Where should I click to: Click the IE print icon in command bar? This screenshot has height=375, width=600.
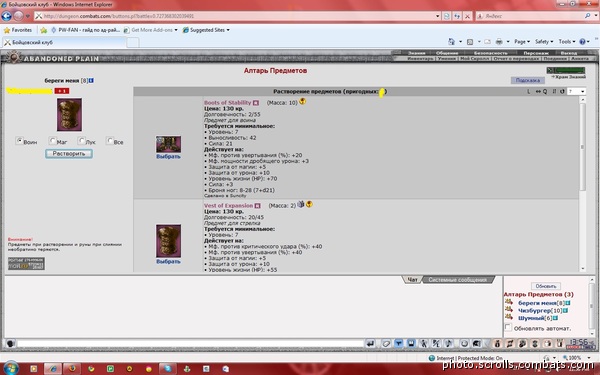(499, 41)
